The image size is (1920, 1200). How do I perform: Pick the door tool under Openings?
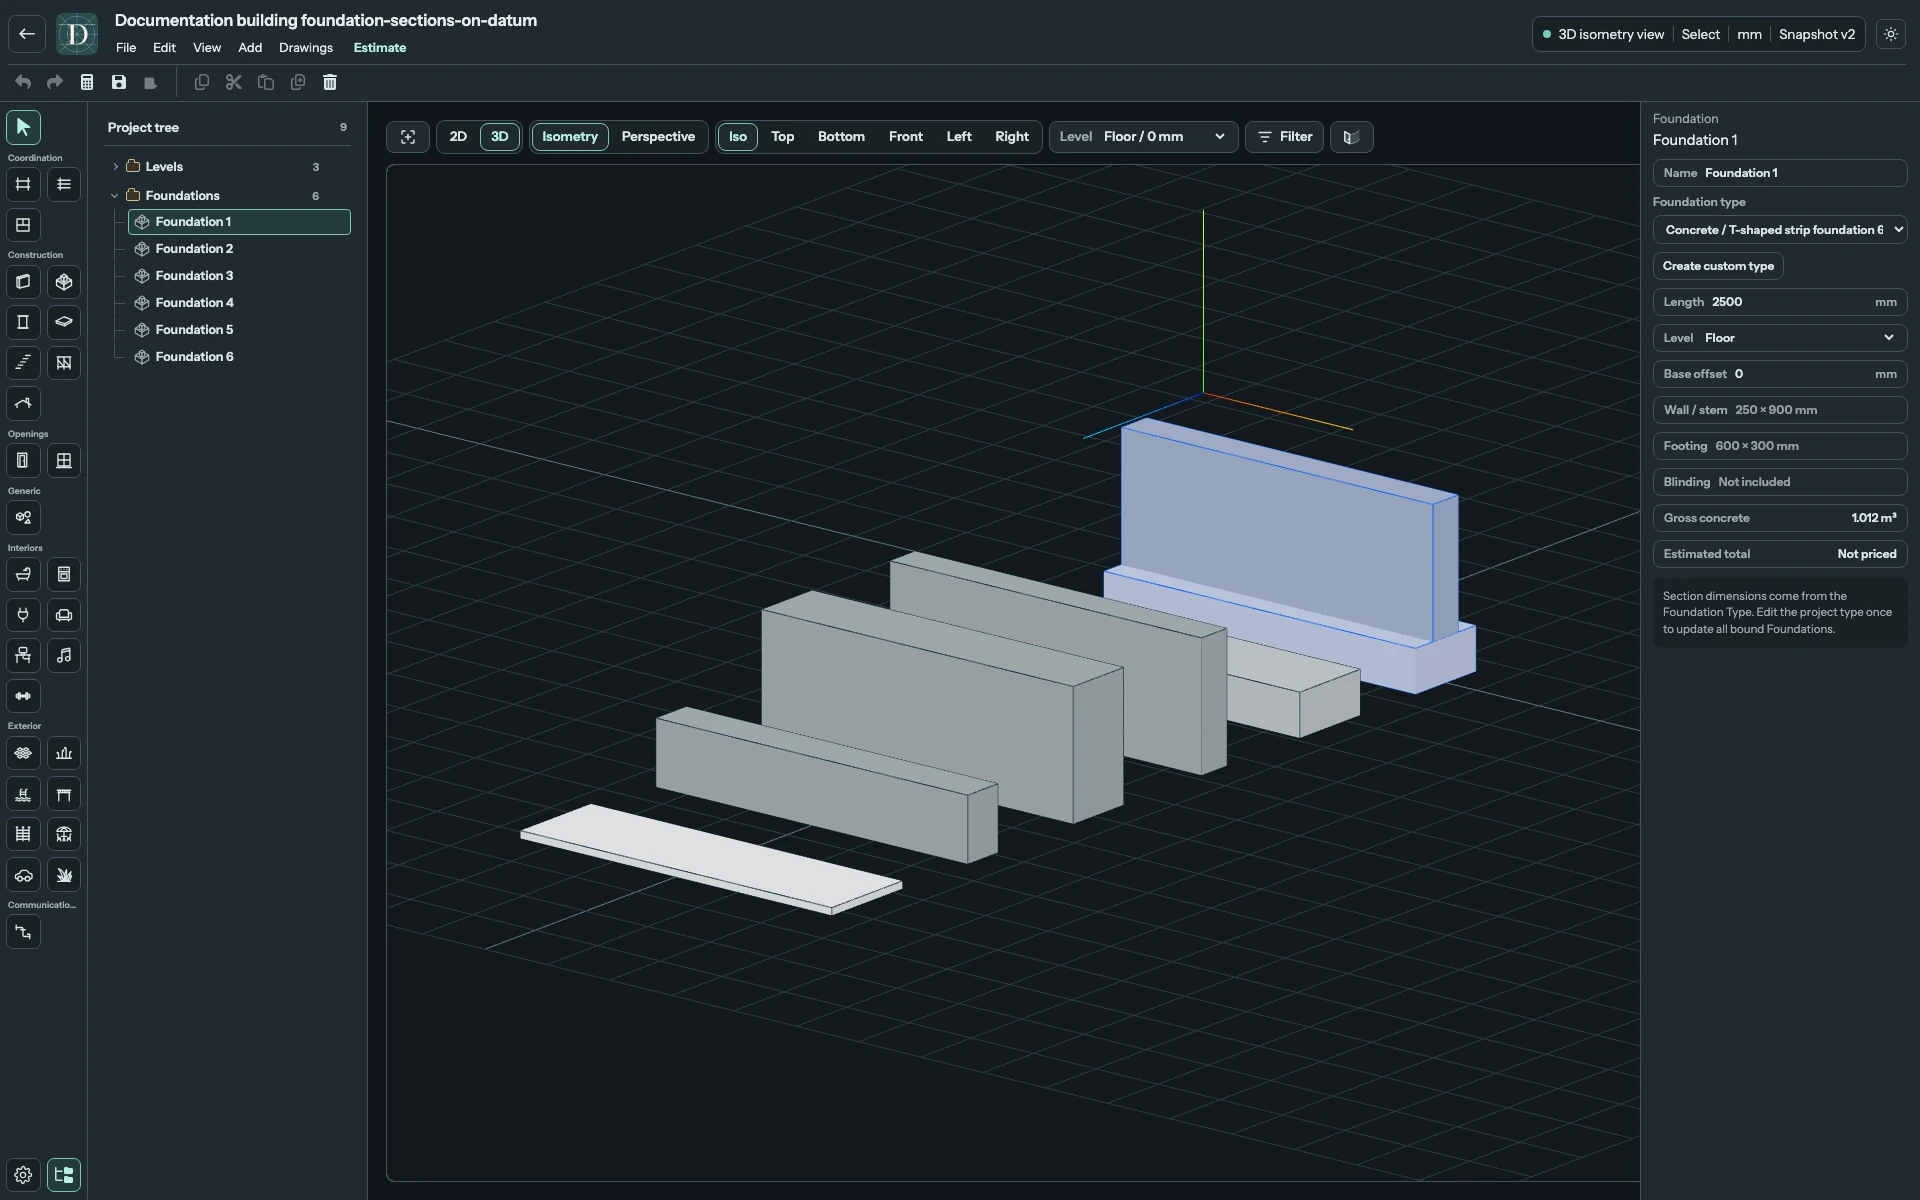pos(23,461)
